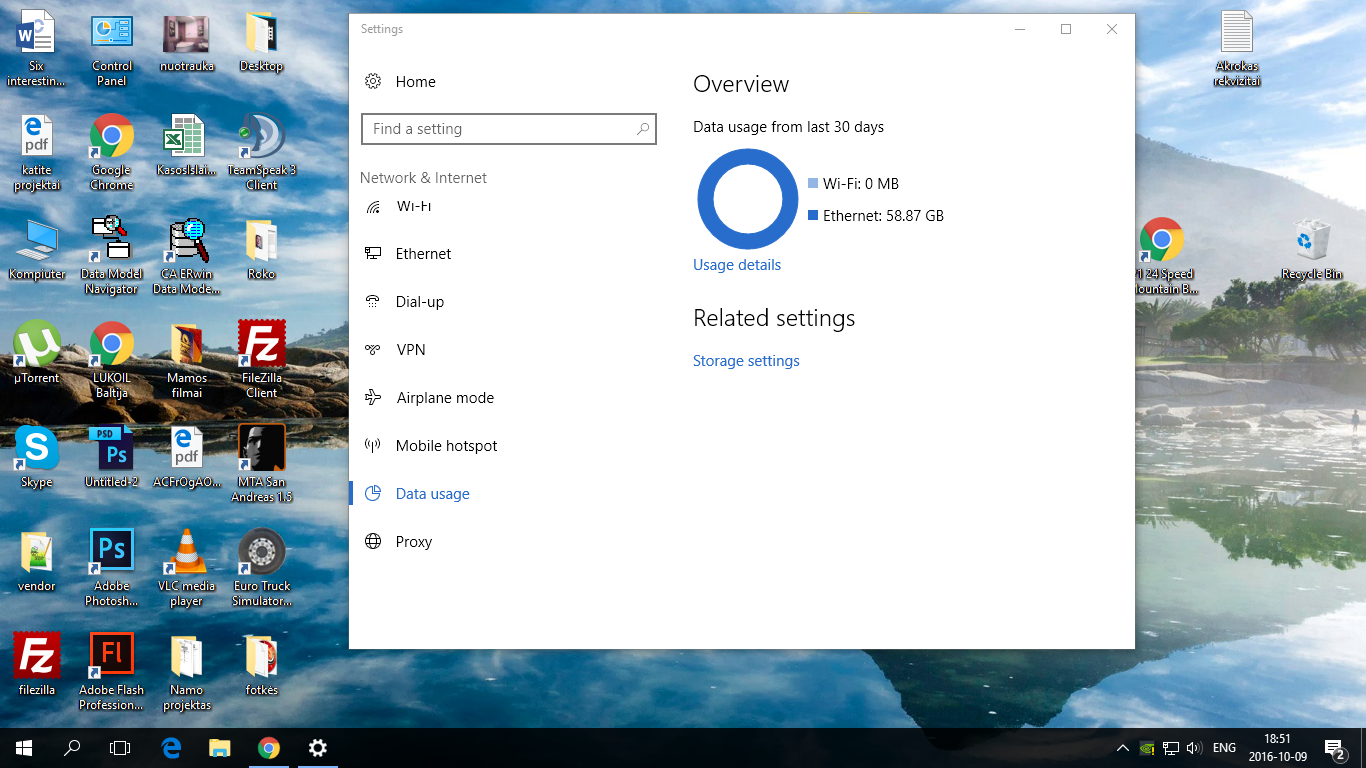This screenshot has width=1366, height=768.
Task: Select the vendor file icon
Action: pos(37,561)
